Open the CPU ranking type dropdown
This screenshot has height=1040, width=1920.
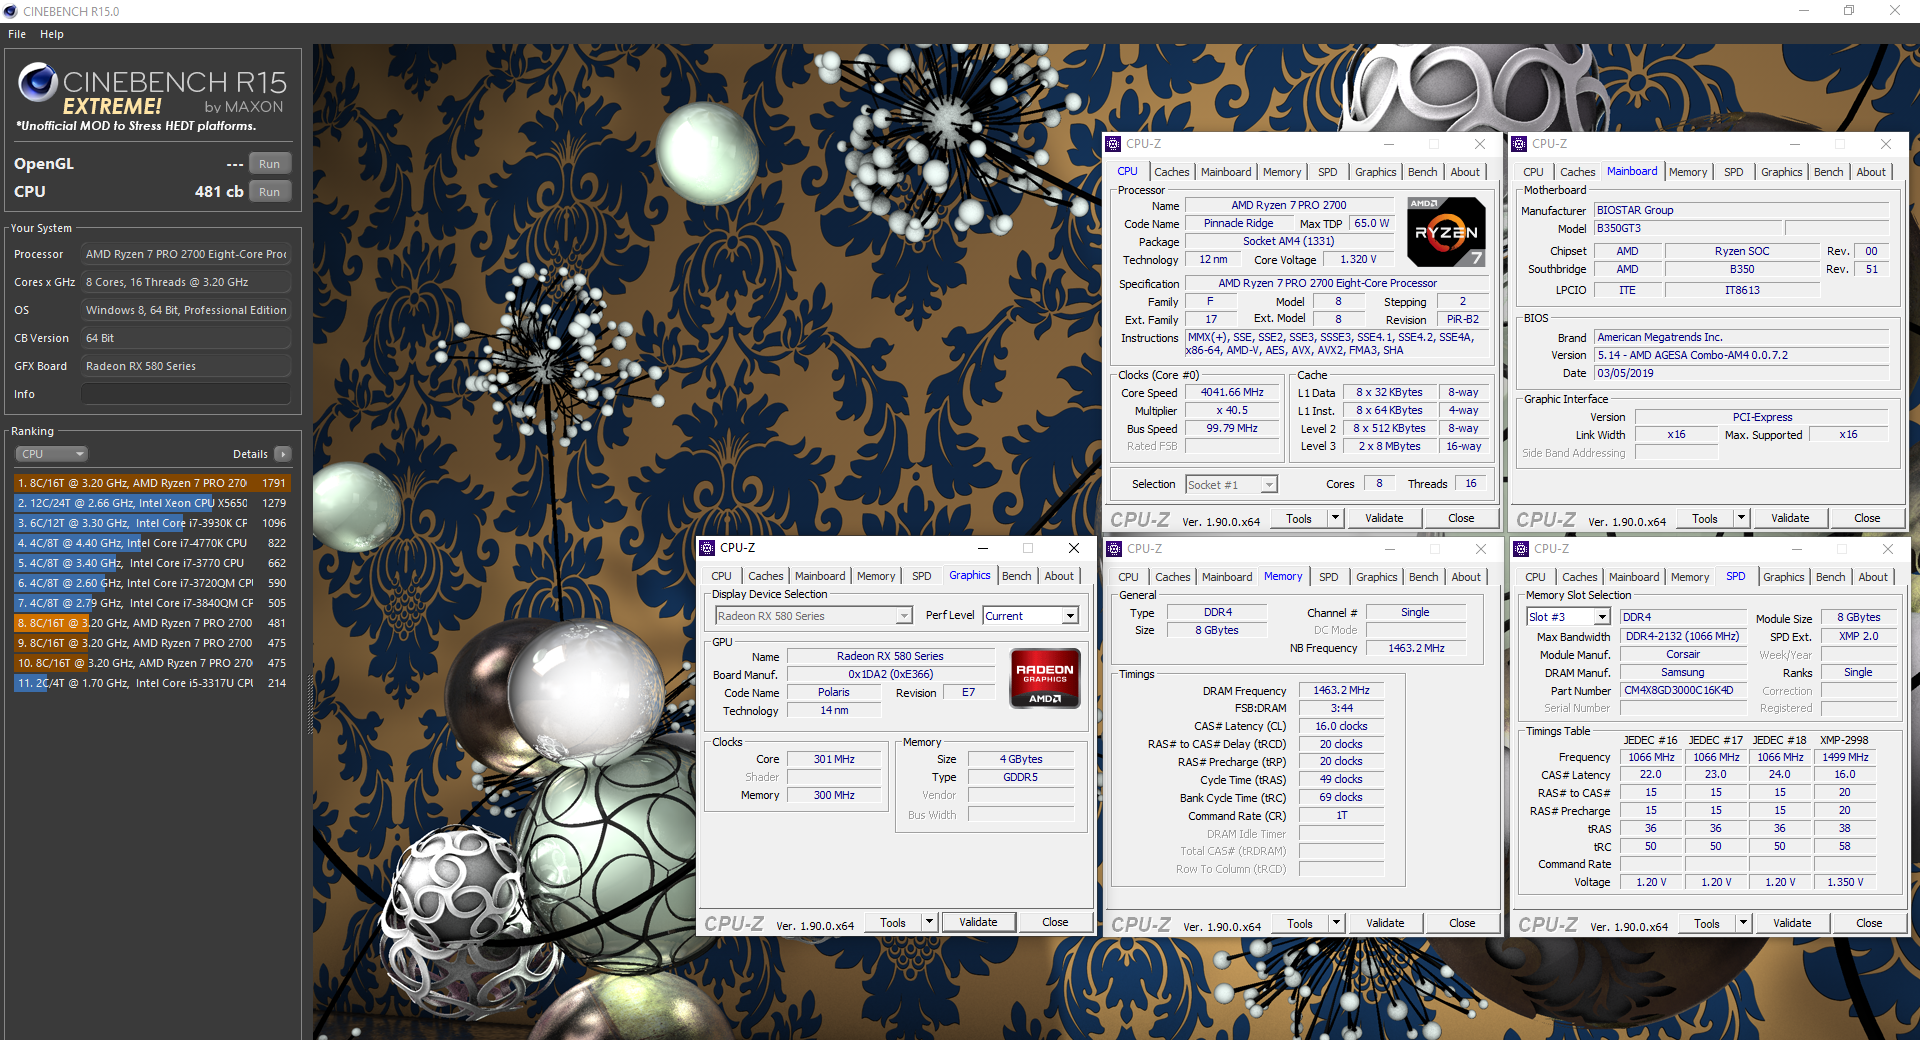tap(51, 454)
